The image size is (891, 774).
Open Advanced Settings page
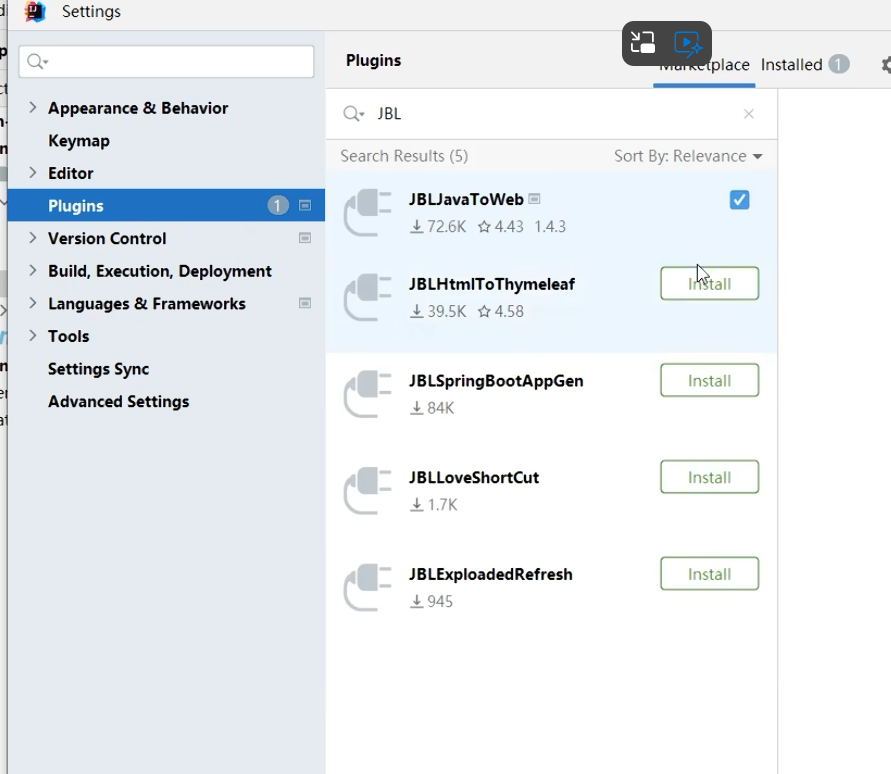118,401
